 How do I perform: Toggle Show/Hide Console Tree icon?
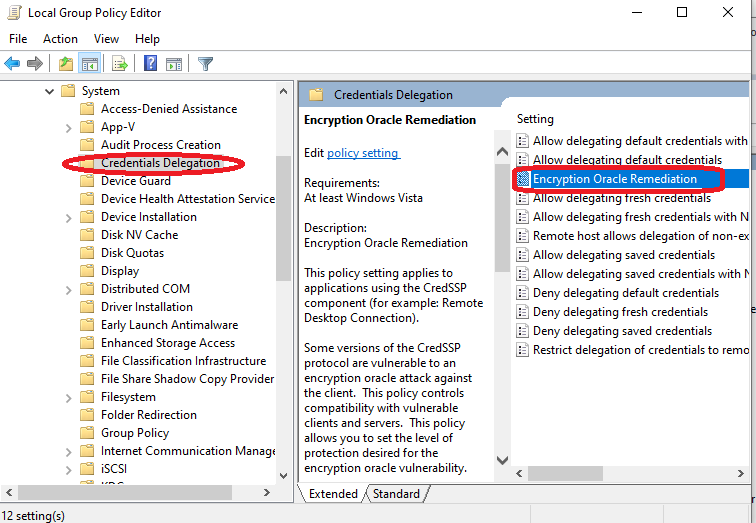[x=90, y=64]
